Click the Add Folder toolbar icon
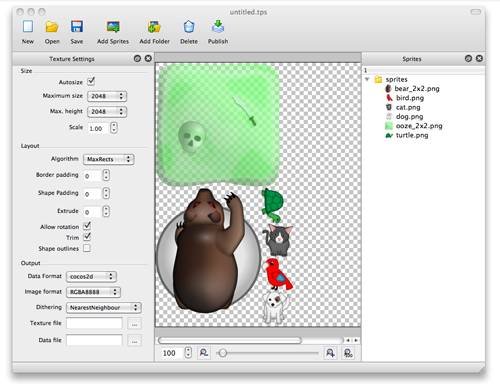Screen dimensions: 500x384 tap(154, 27)
